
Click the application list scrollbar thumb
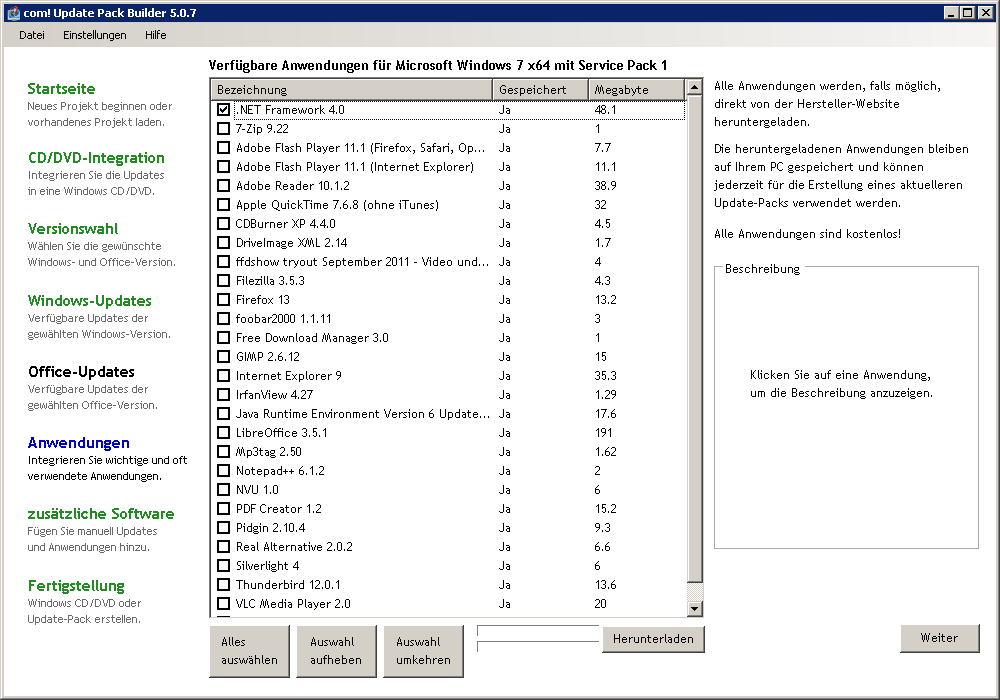tap(695, 339)
